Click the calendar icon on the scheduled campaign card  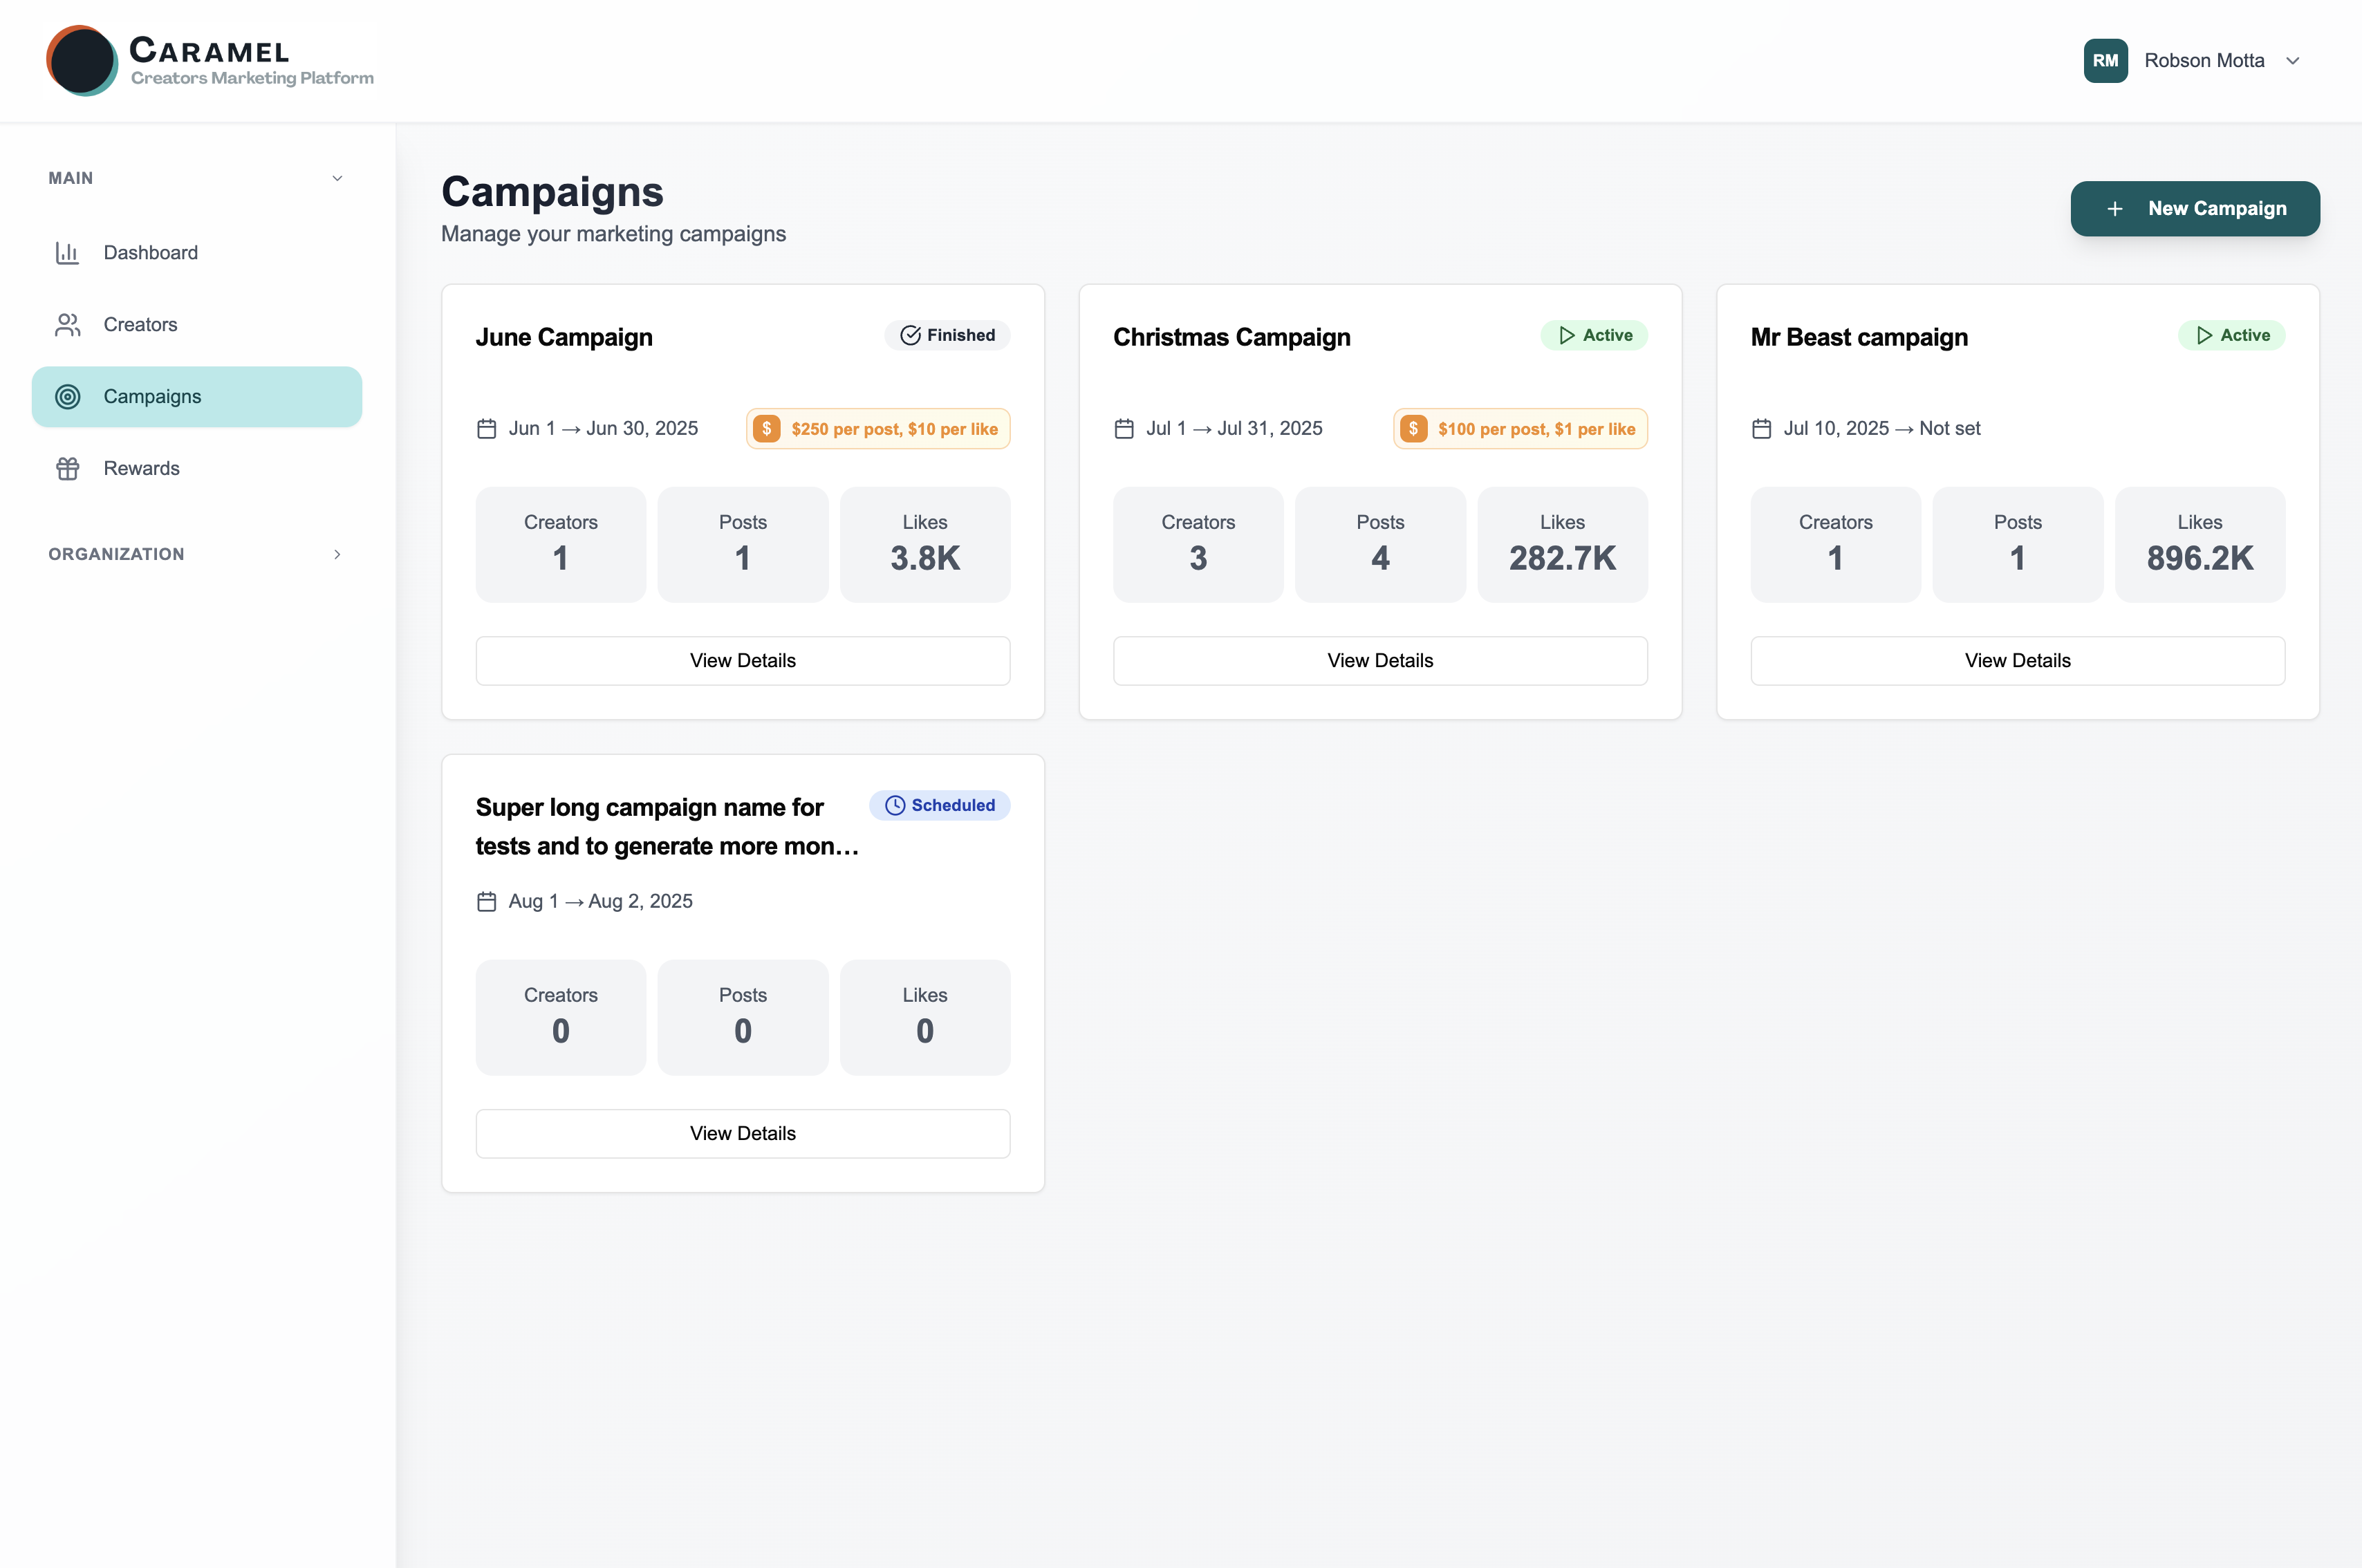(487, 900)
